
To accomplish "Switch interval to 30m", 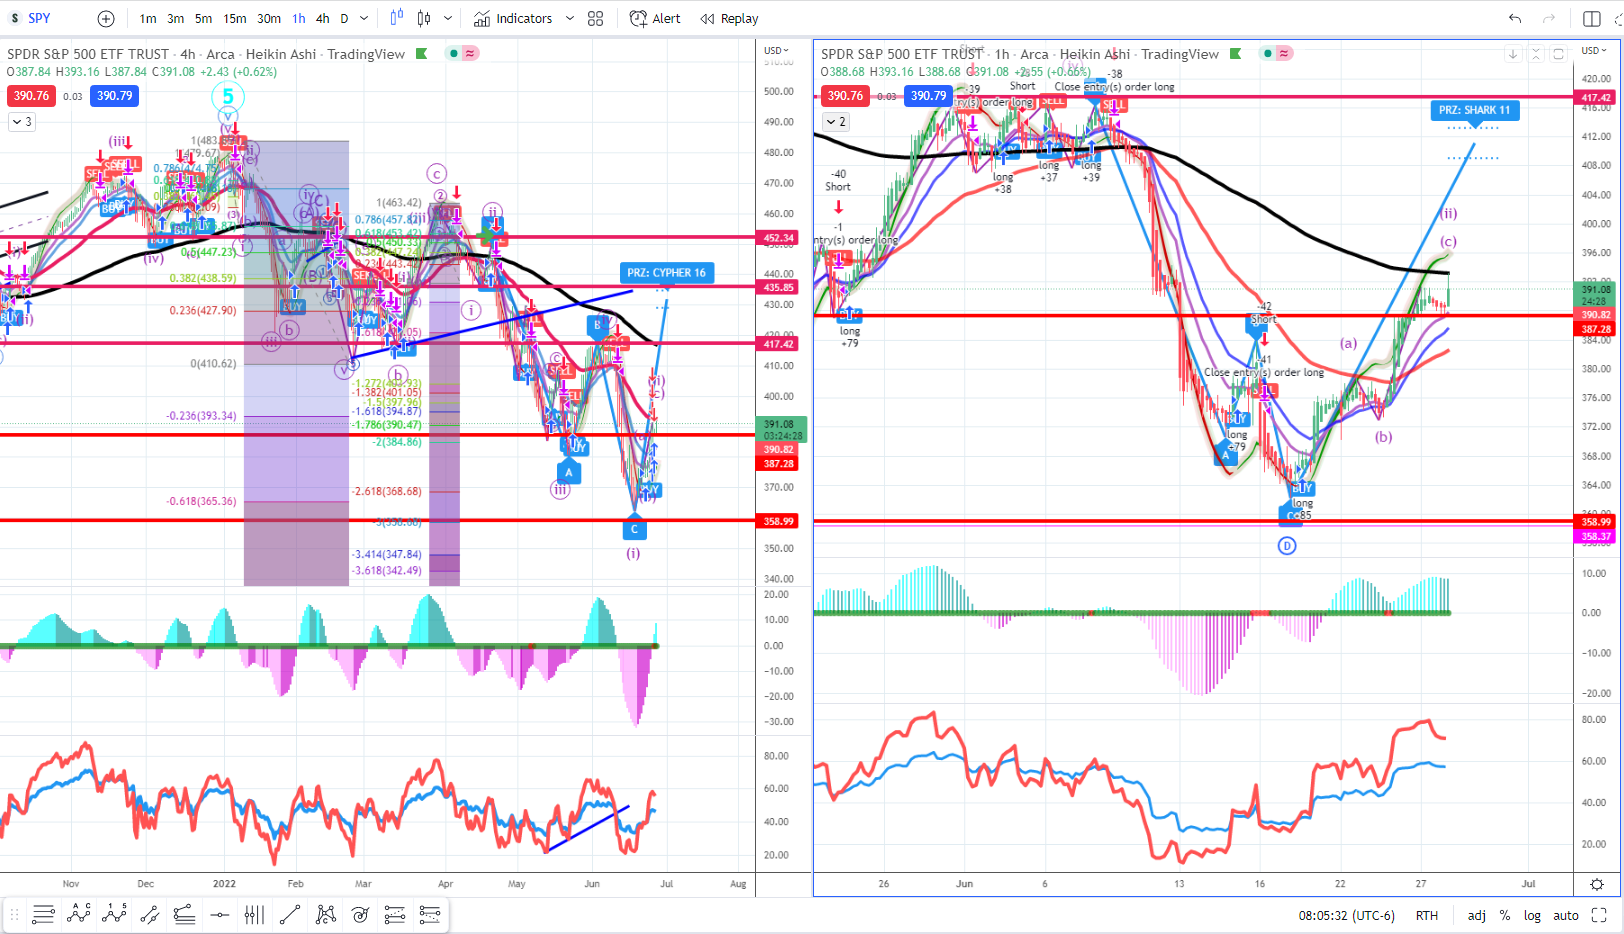I will coord(269,18).
